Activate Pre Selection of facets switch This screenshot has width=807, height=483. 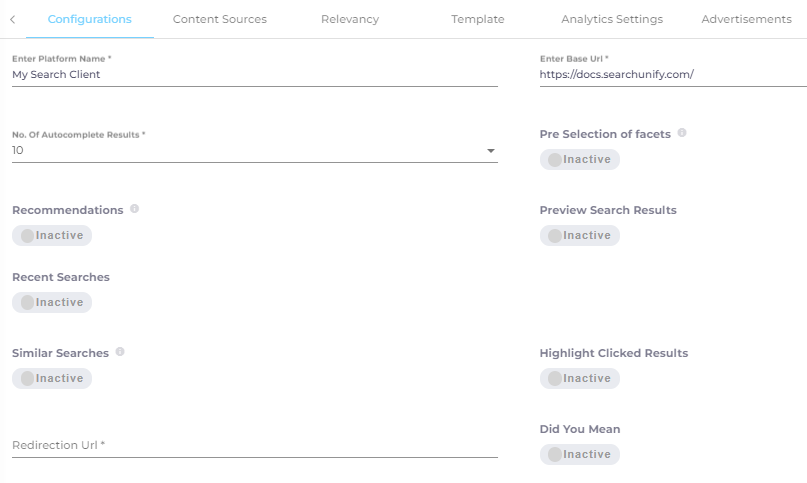tap(580, 160)
